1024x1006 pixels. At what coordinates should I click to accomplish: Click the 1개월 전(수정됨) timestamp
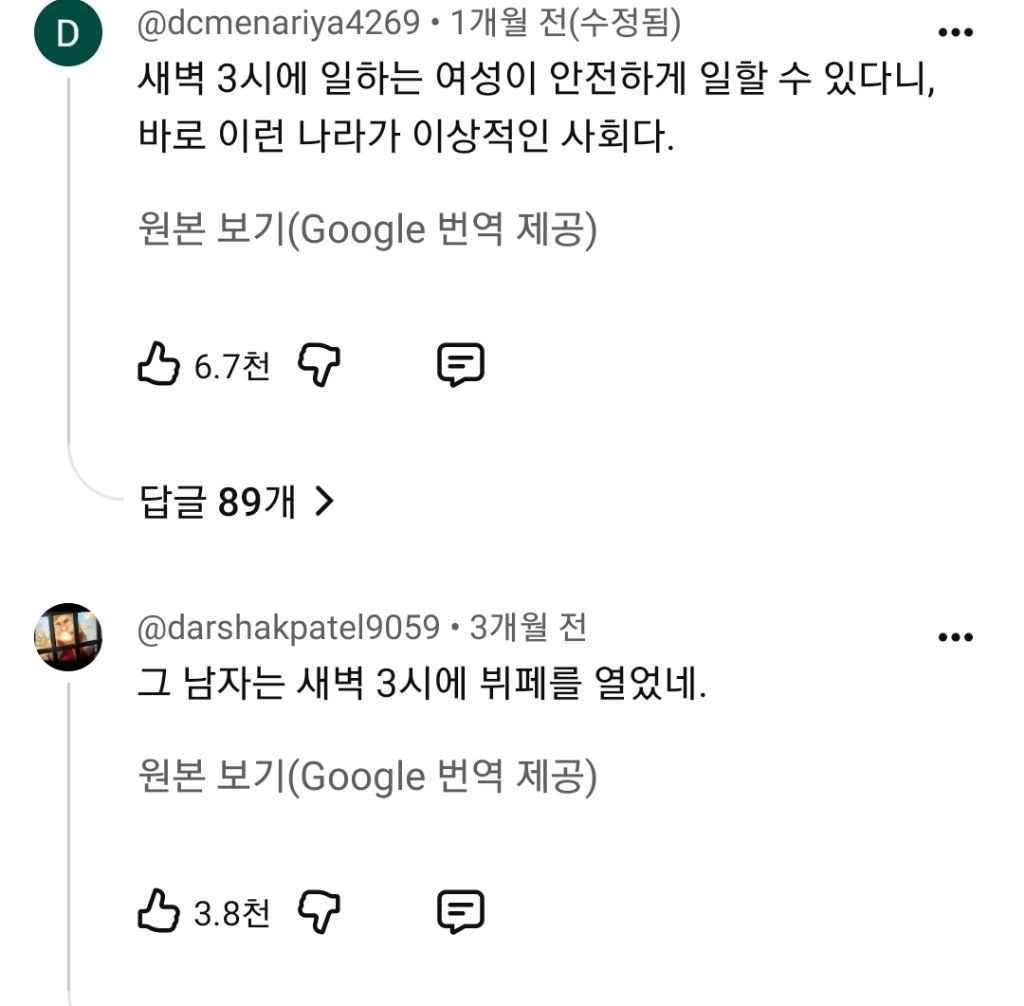(566, 24)
